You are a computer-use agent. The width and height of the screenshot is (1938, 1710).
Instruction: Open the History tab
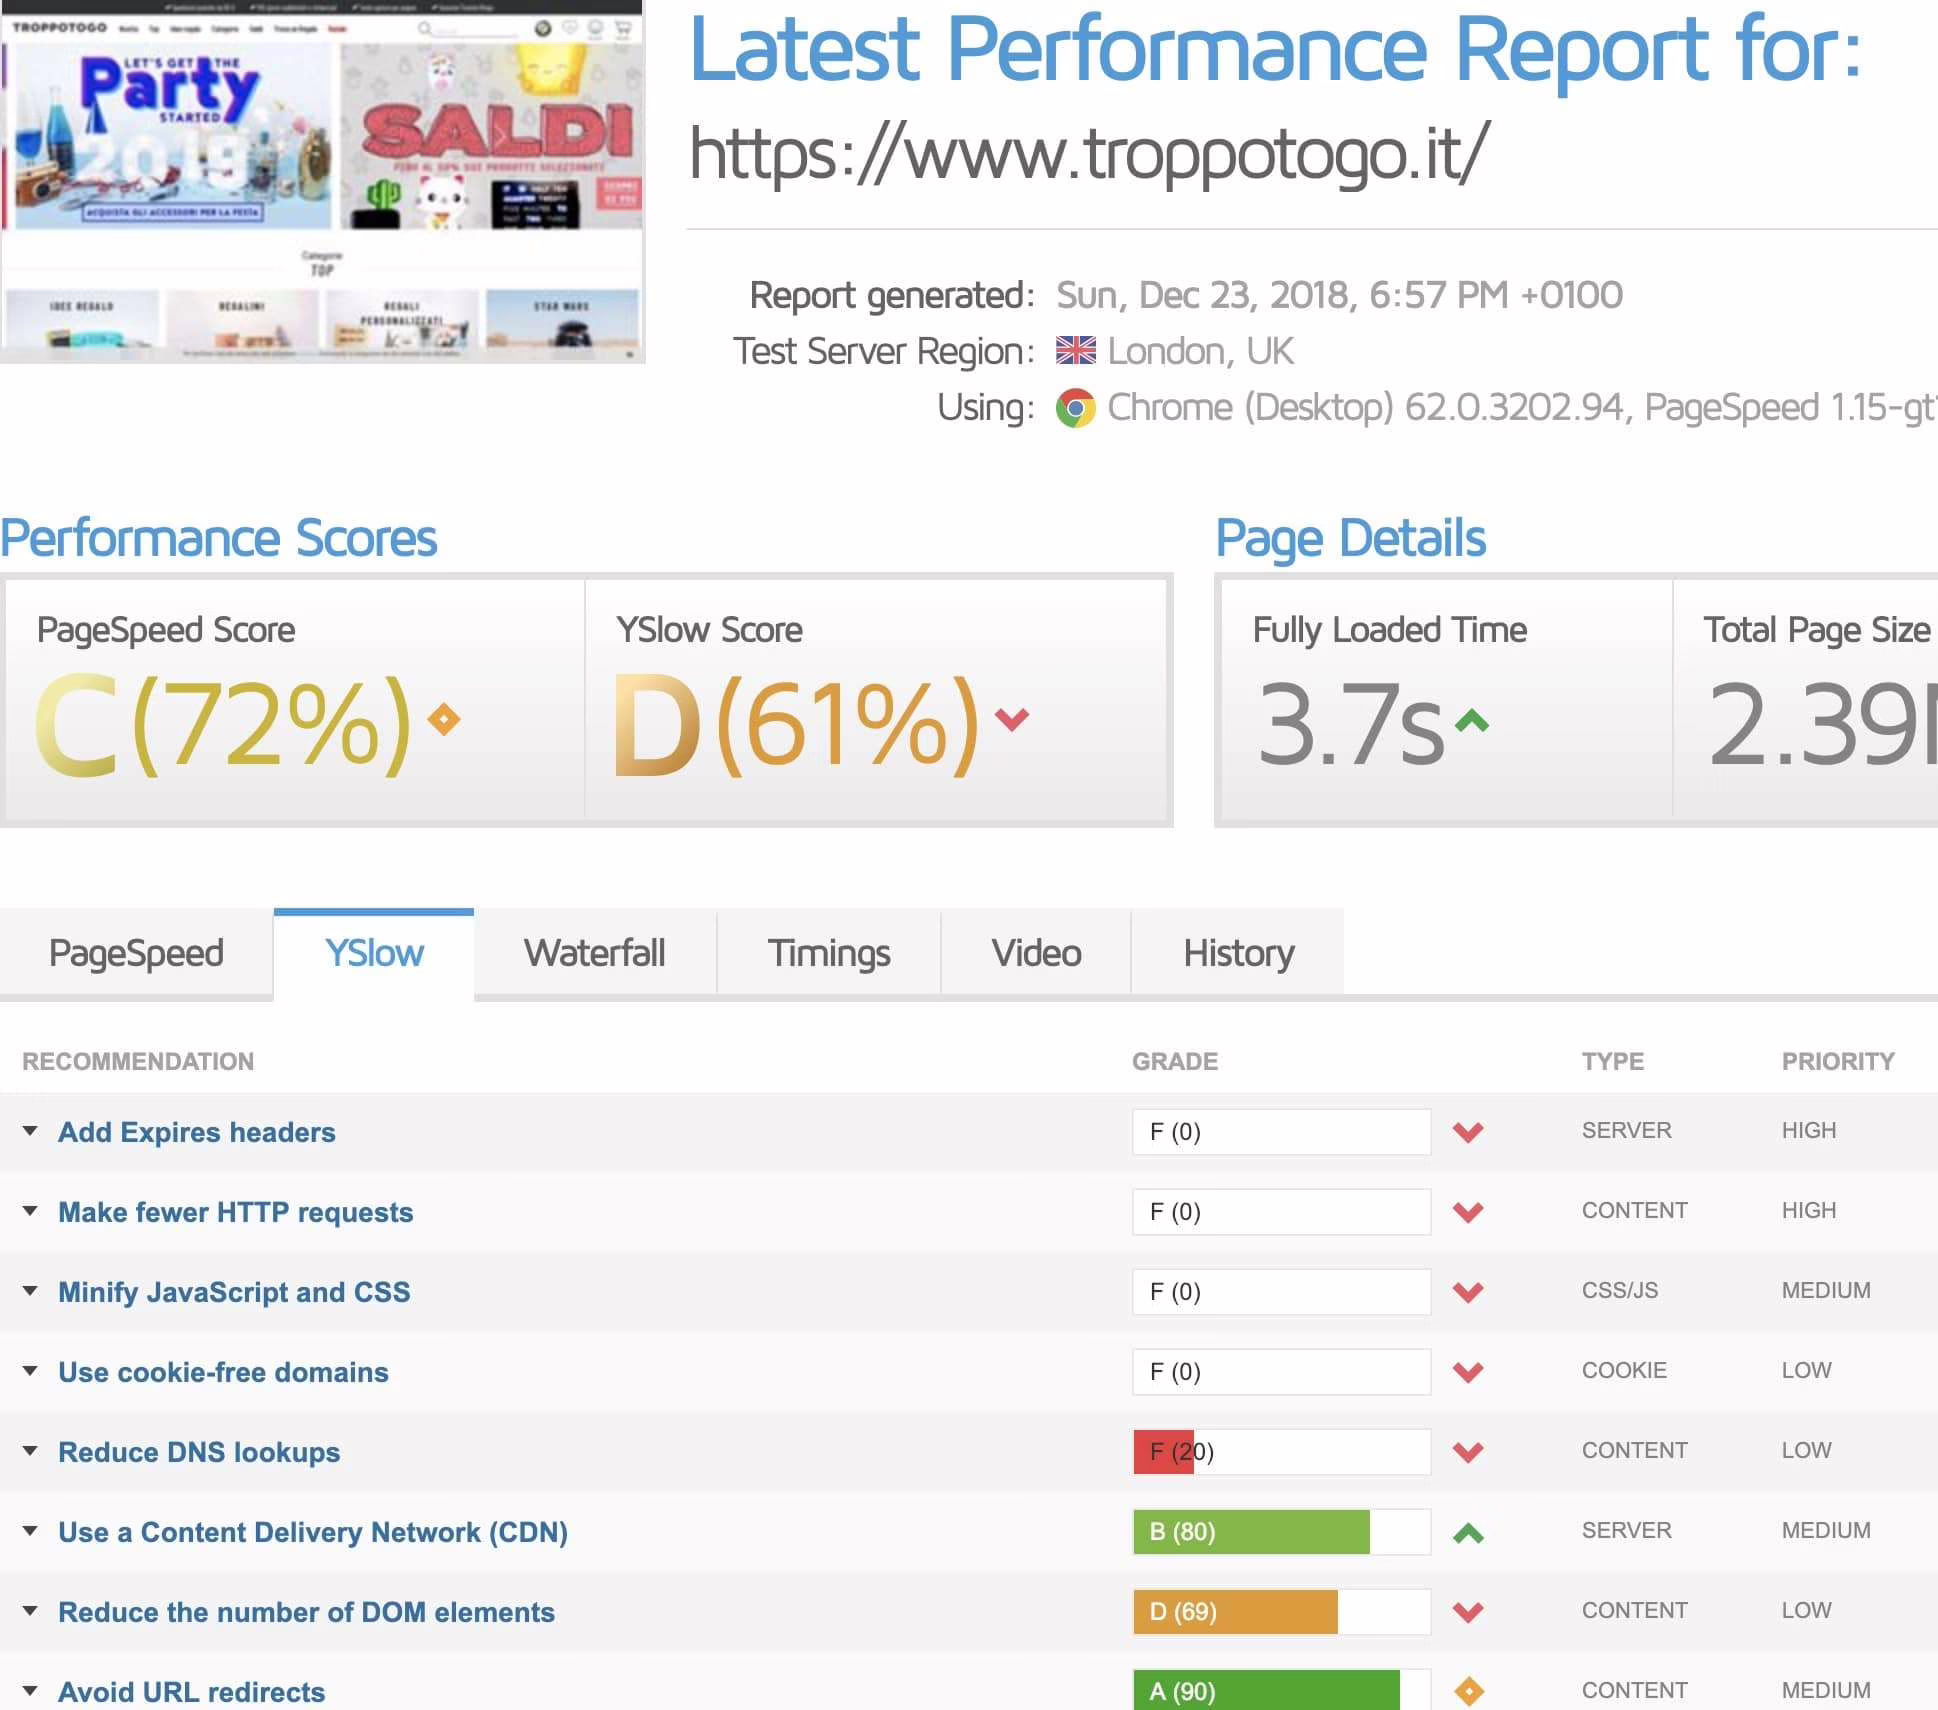click(1237, 952)
